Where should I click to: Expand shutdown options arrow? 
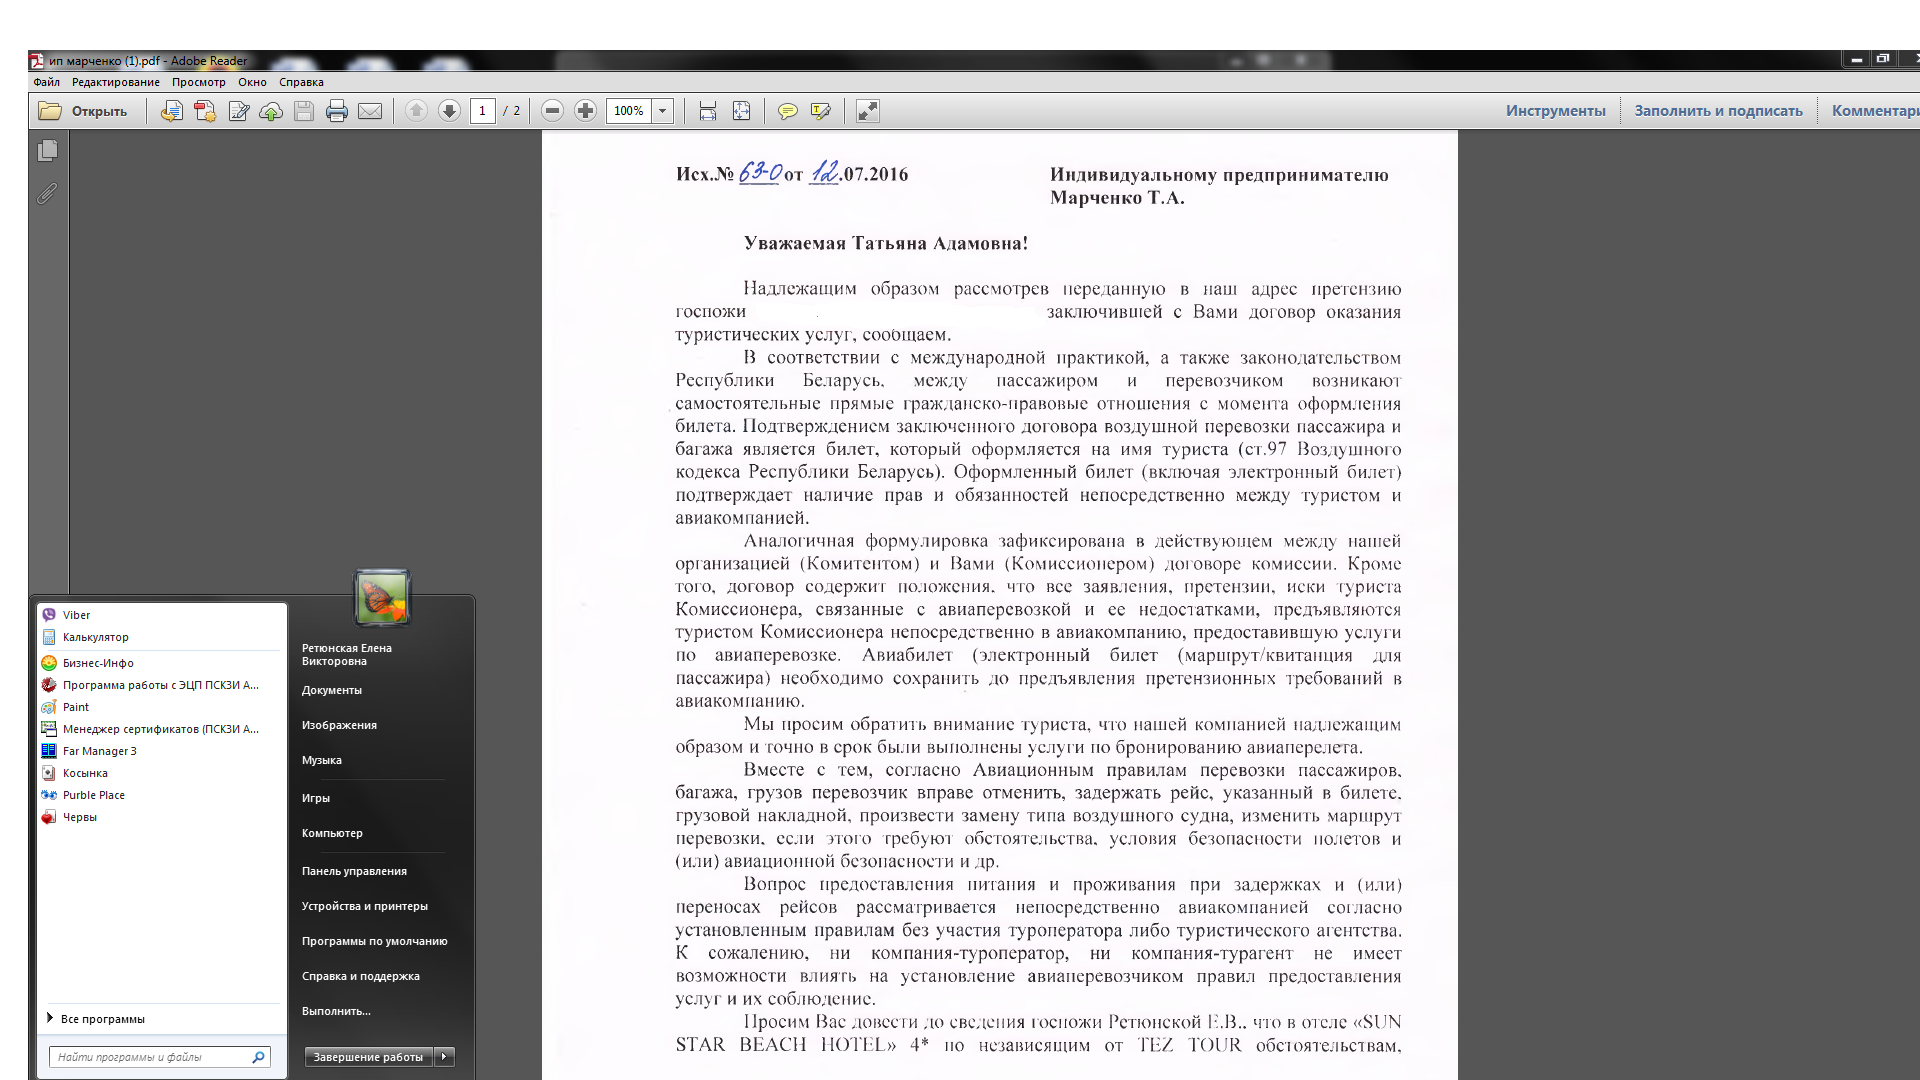pos(445,1057)
